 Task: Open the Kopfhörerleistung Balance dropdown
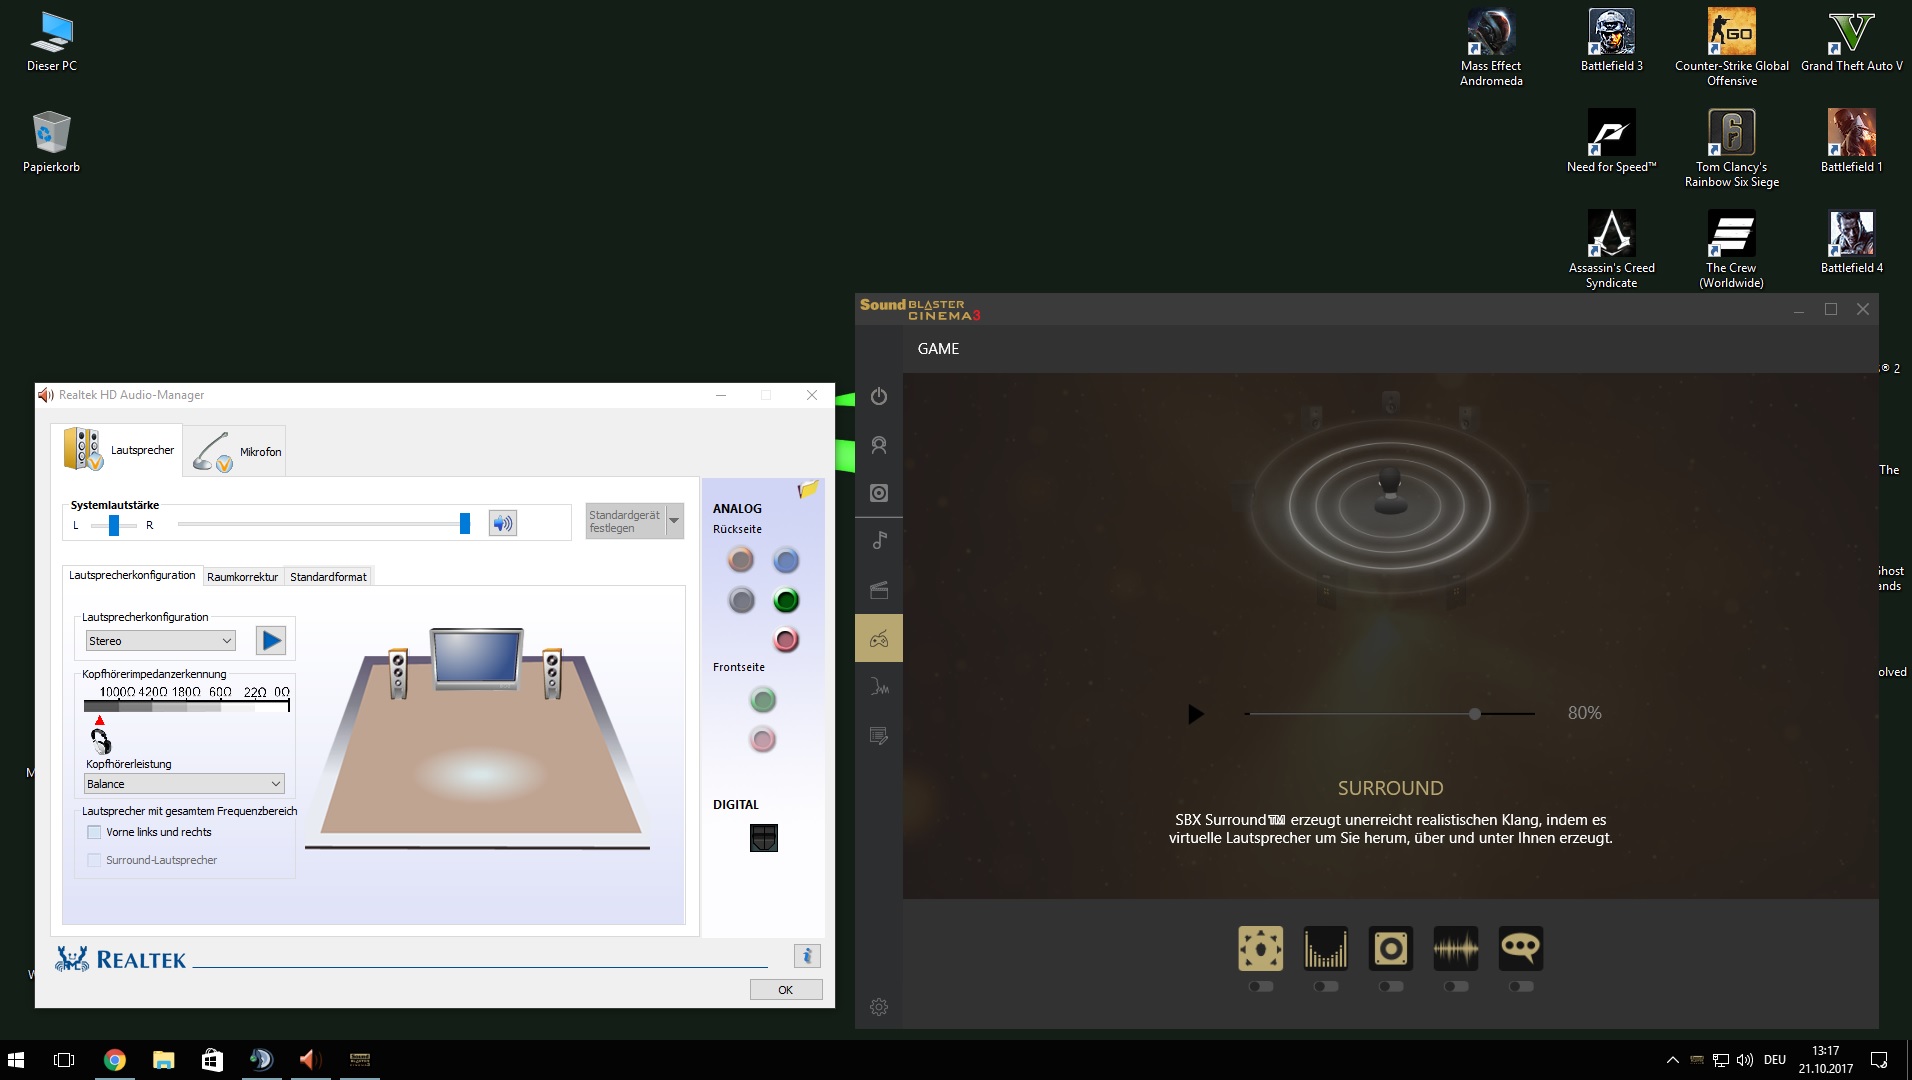(185, 784)
